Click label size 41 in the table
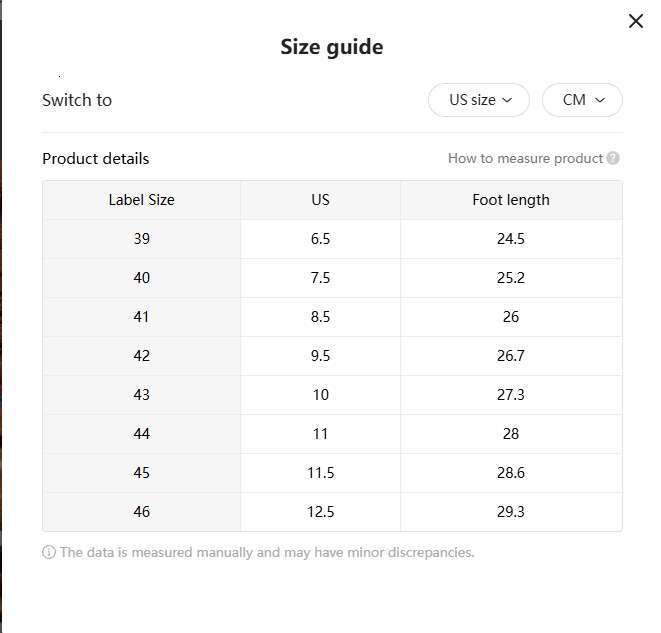The image size is (661, 633). (x=141, y=317)
